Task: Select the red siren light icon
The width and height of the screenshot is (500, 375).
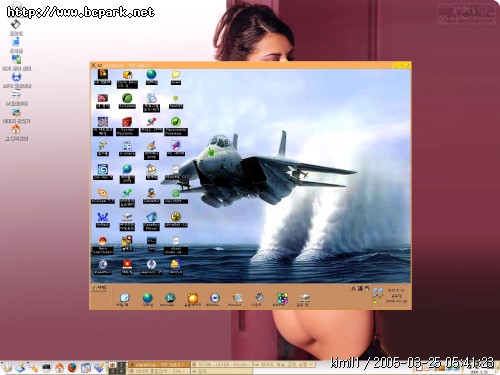Action: click(x=127, y=264)
